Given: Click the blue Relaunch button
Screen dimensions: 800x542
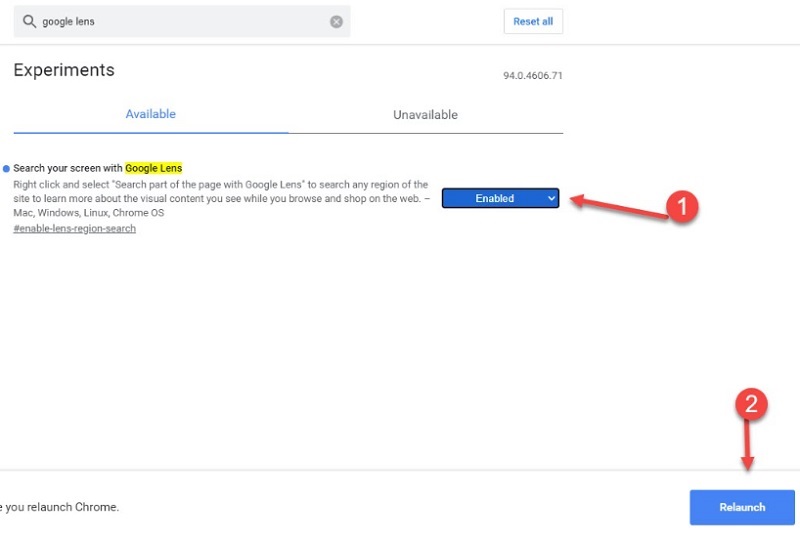Looking at the screenshot, I should click(x=742, y=507).
